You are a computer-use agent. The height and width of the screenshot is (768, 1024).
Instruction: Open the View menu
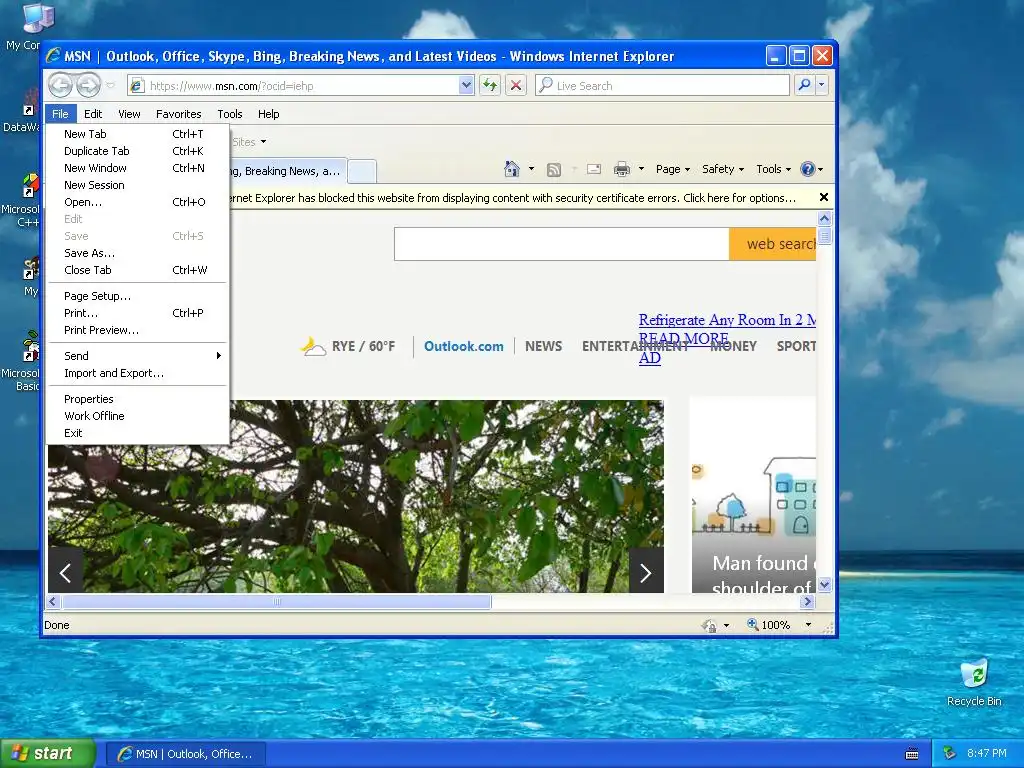[x=129, y=114]
